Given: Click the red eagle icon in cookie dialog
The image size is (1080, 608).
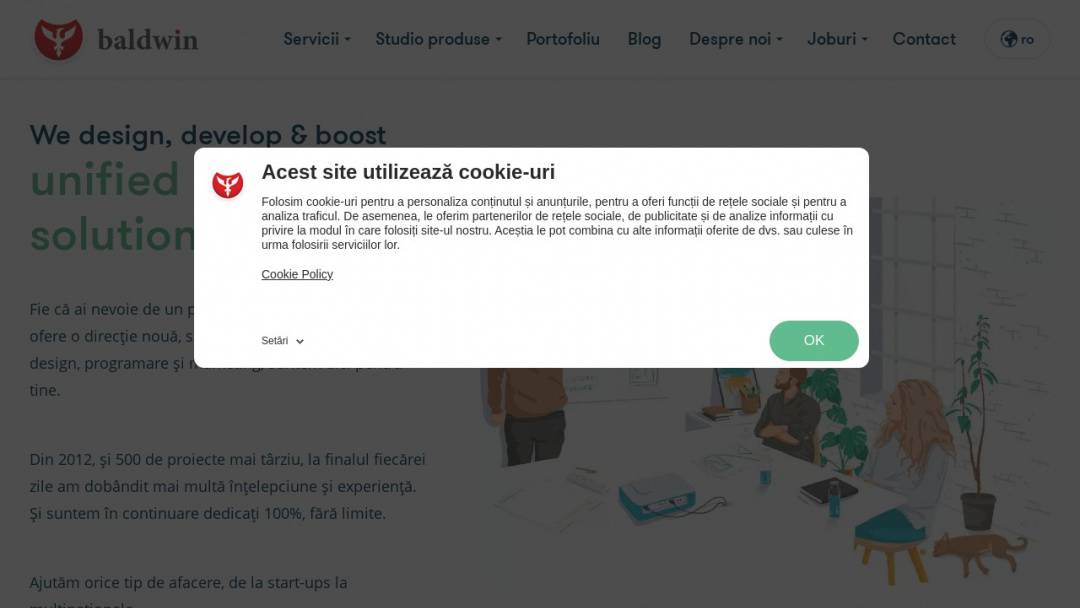Looking at the screenshot, I should pyautogui.click(x=227, y=185).
